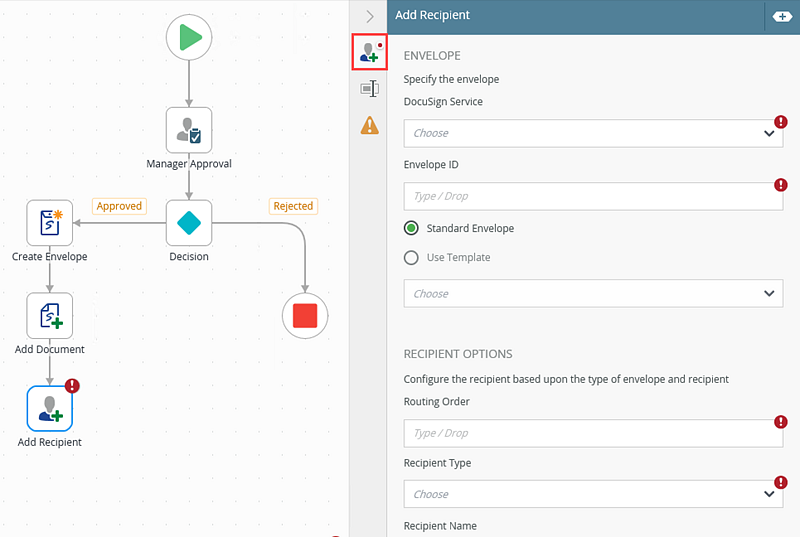800x537 pixels.
Task: Select the Manager Approval step icon
Action: tap(189, 131)
